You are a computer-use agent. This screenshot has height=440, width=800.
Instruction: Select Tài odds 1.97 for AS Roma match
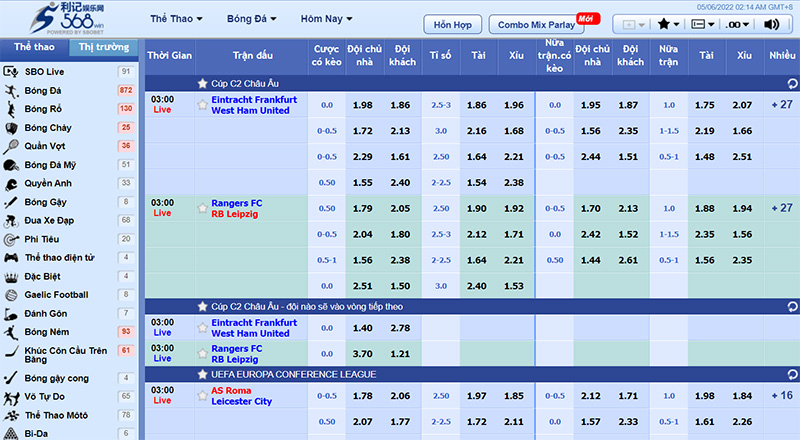[x=477, y=396]
